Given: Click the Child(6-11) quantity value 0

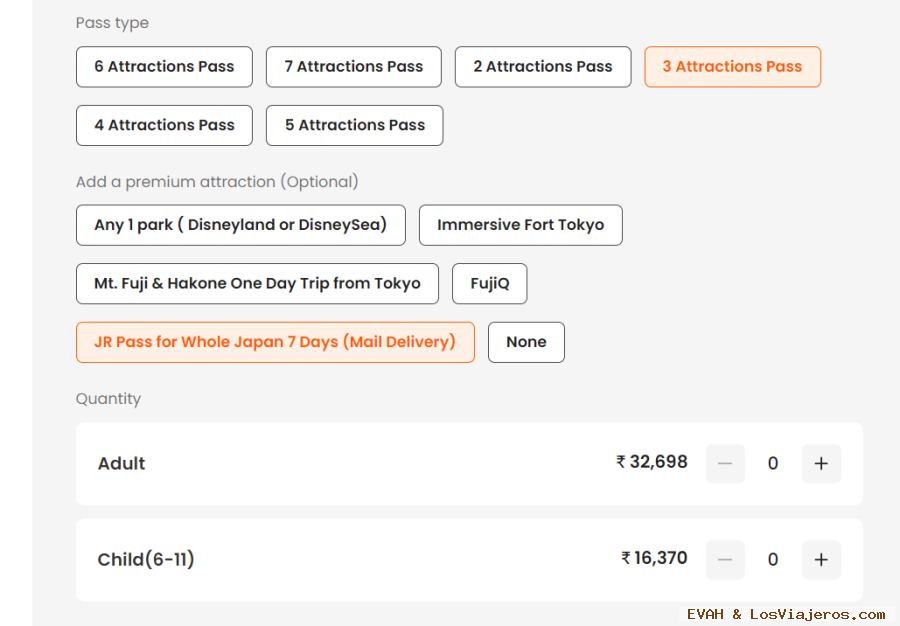Looking at the screenshot, I should coord(773,559).
